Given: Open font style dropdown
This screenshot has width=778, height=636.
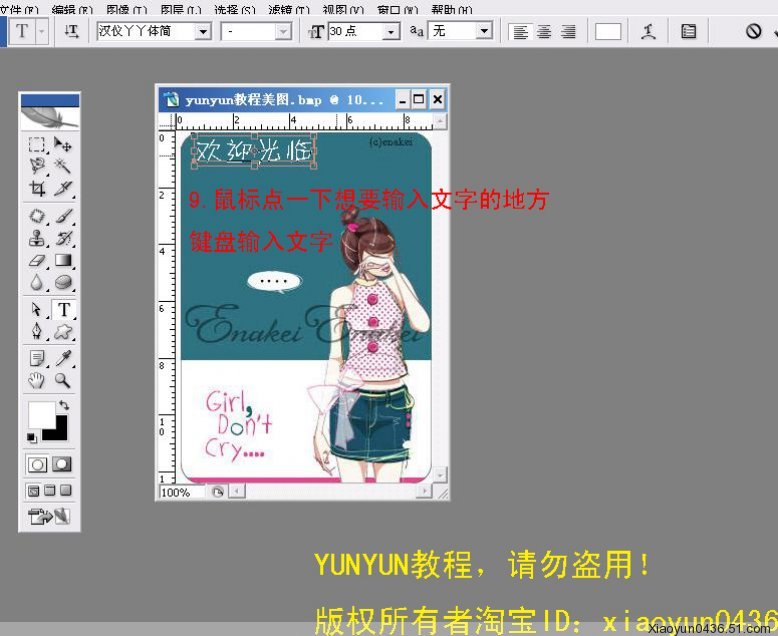Looking at the screenshot, I should (283, 32).
